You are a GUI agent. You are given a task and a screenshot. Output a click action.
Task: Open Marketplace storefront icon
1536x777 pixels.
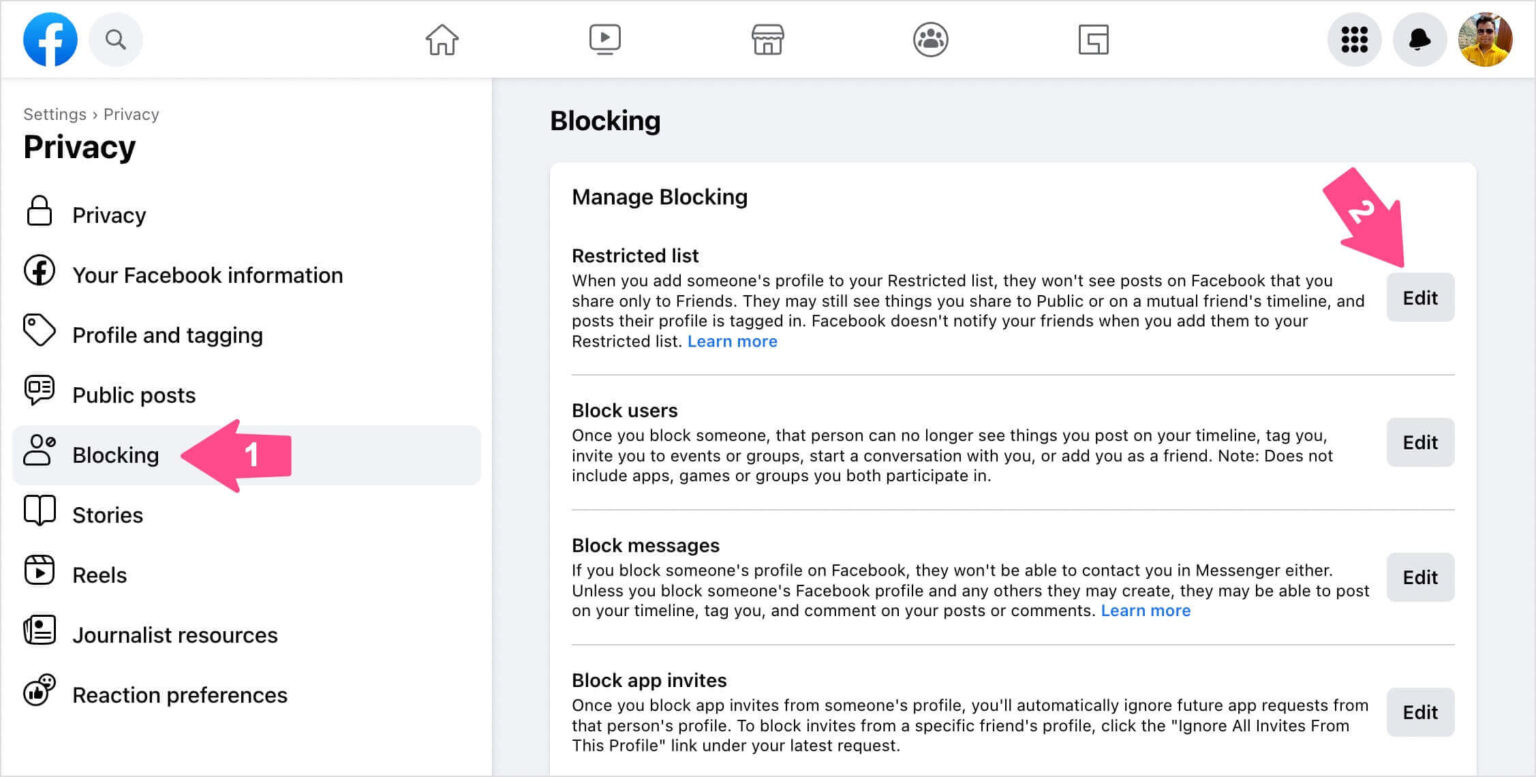tap(767, 39)
